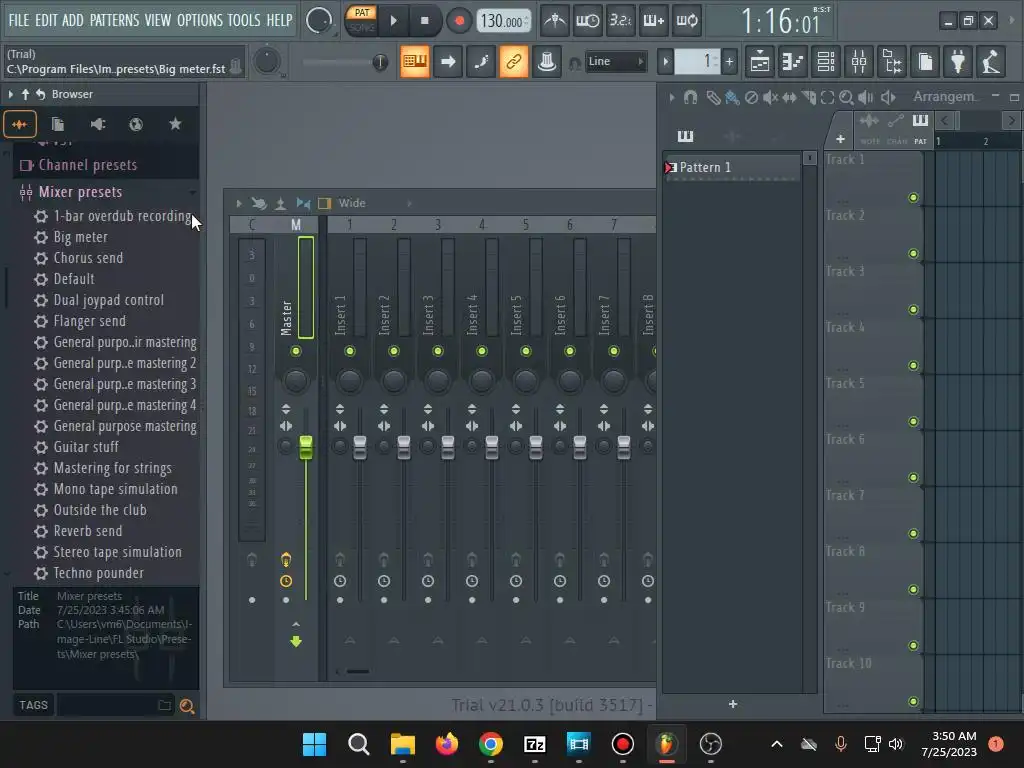The height and width of the screenshot is (768, 1024).
Task: Open Chrome from the taskbar
Action: (x=491, y=744)
